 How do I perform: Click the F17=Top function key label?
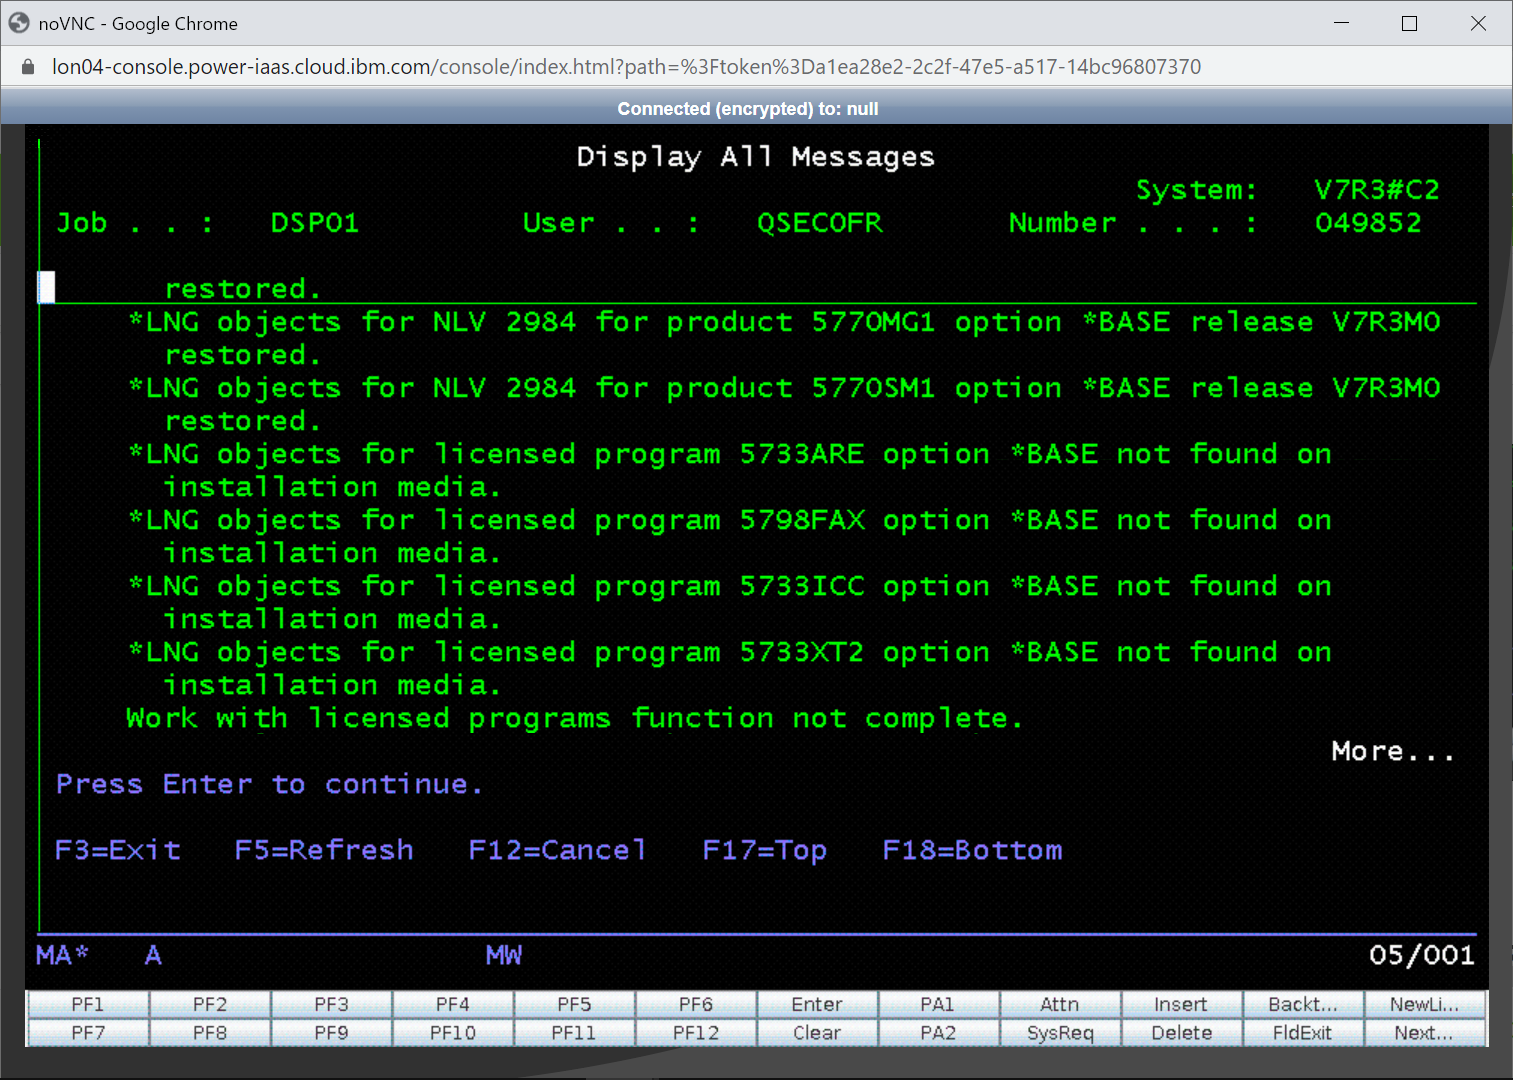pos(765,850)
